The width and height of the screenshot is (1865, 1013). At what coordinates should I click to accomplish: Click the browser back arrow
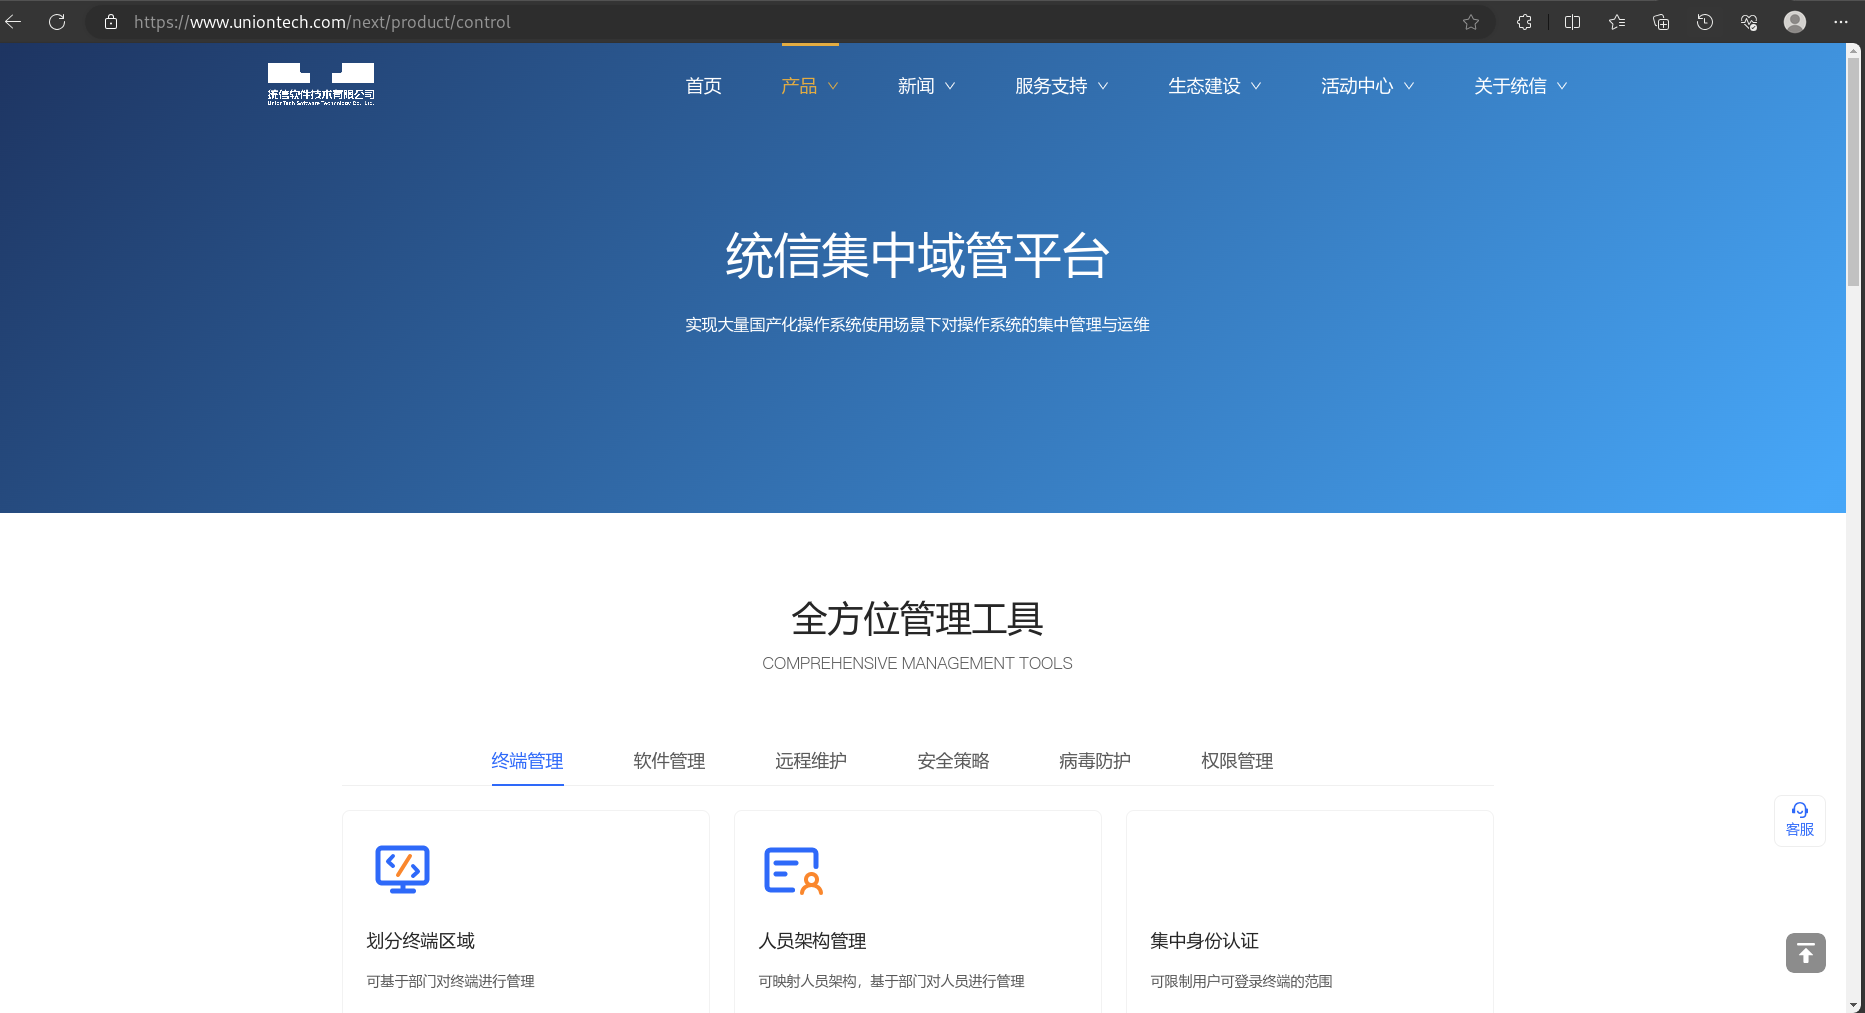[13, 22]
